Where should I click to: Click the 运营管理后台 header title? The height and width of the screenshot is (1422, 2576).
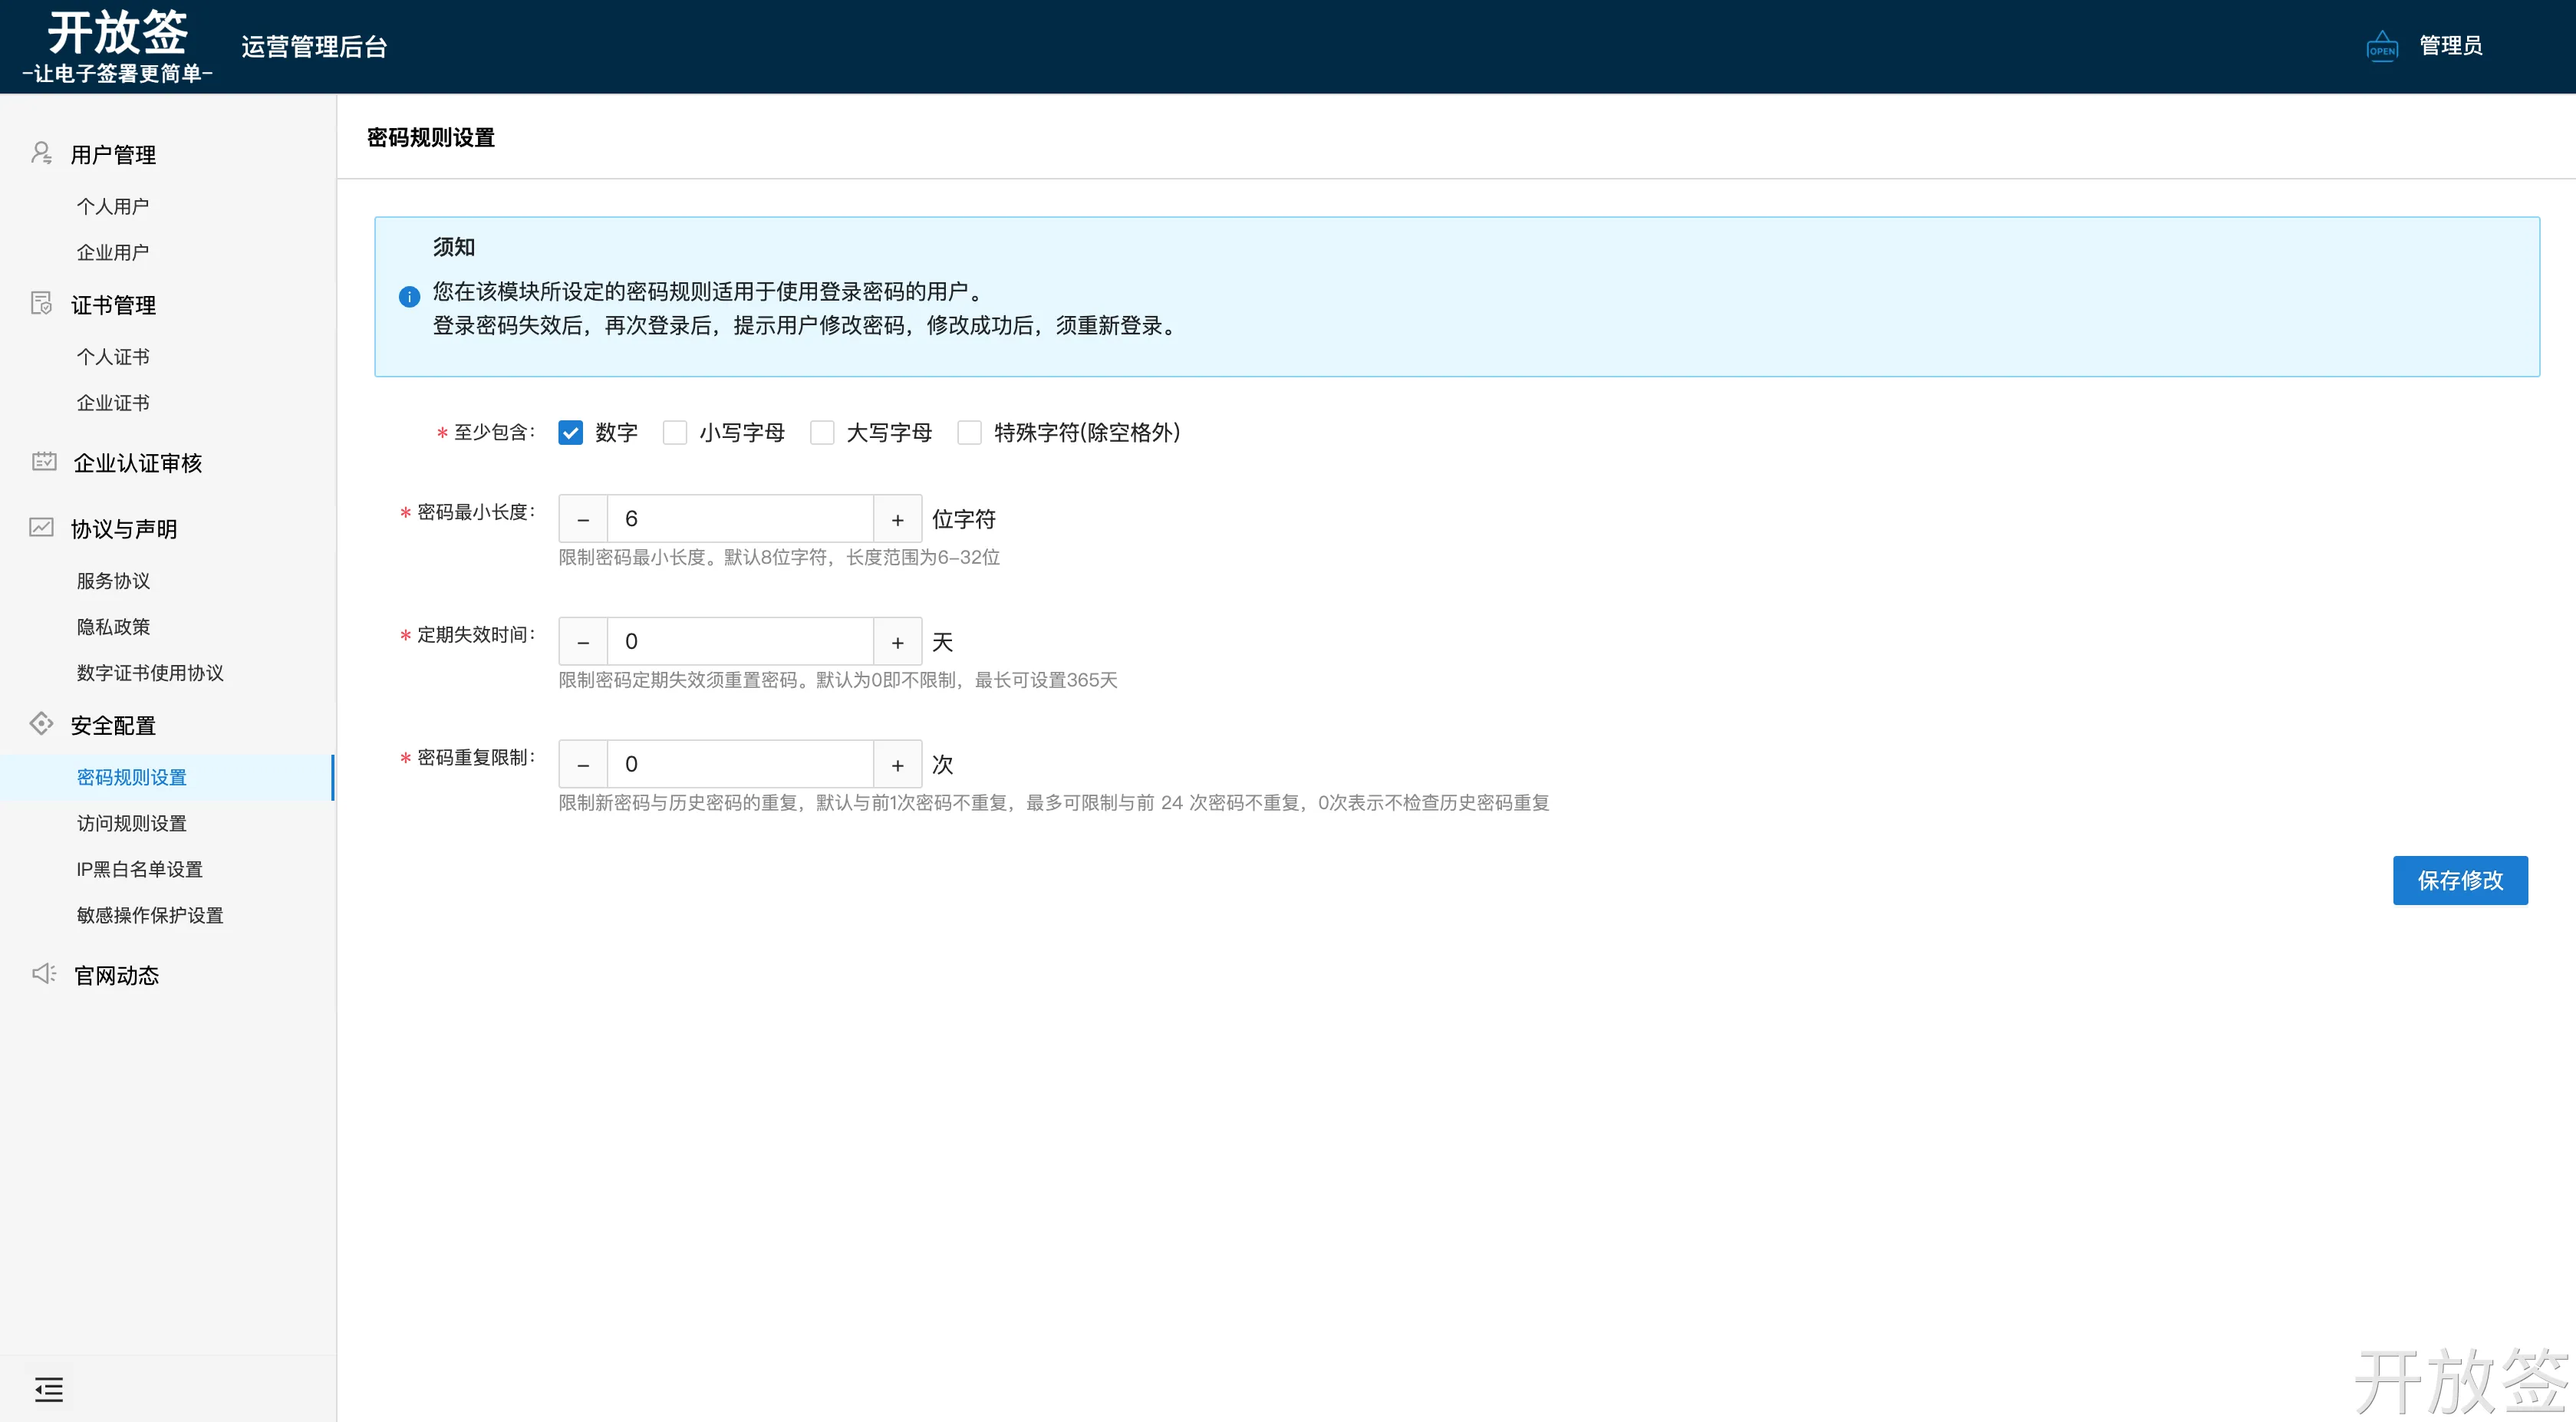[314, 46]
